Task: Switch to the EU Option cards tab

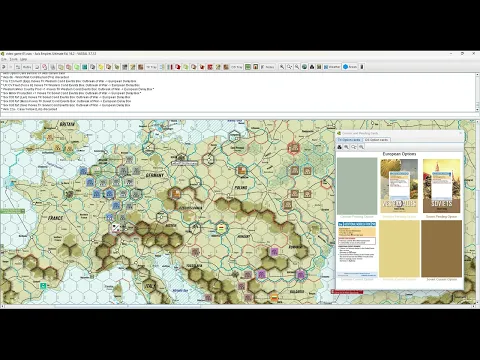Action: click(349, 140)
